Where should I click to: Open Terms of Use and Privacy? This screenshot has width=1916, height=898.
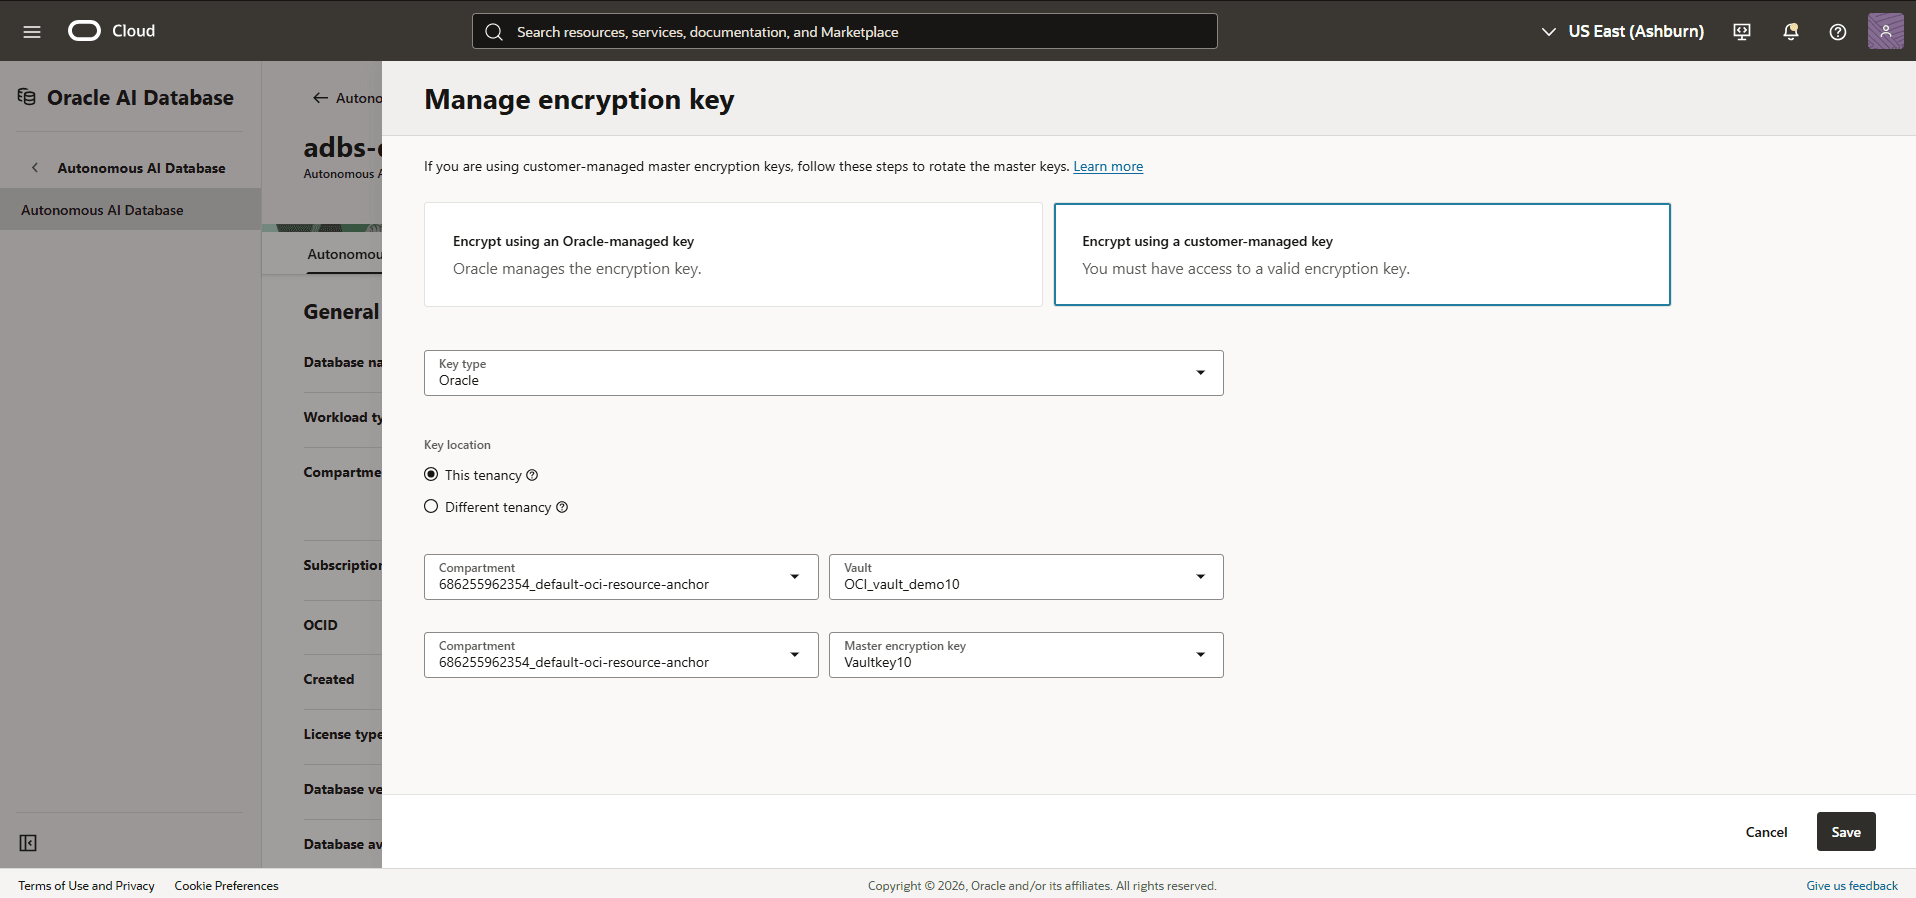tap(86, 886)
